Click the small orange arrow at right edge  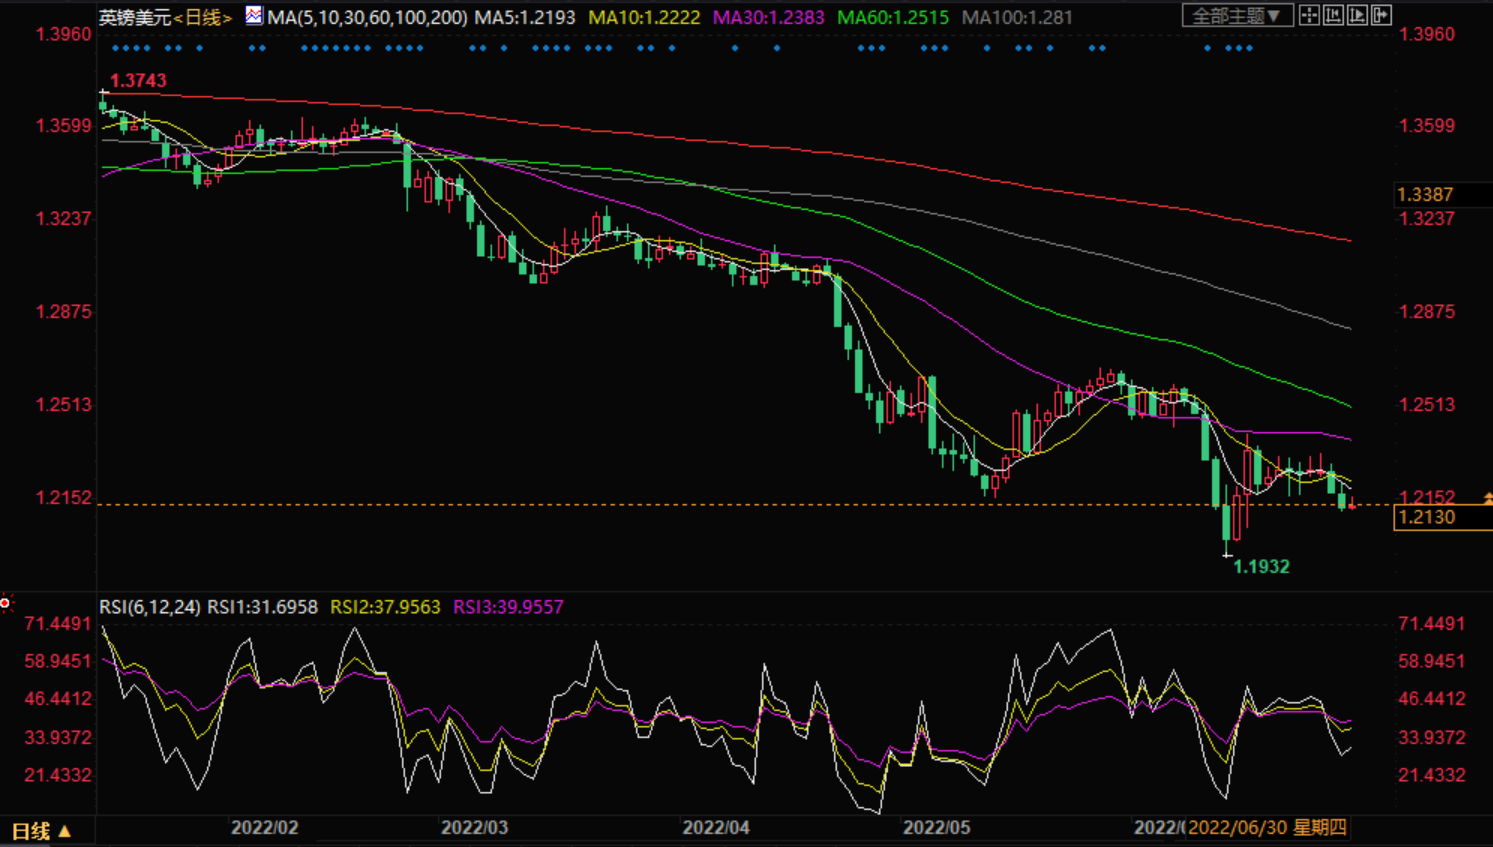click(1487, 498)
